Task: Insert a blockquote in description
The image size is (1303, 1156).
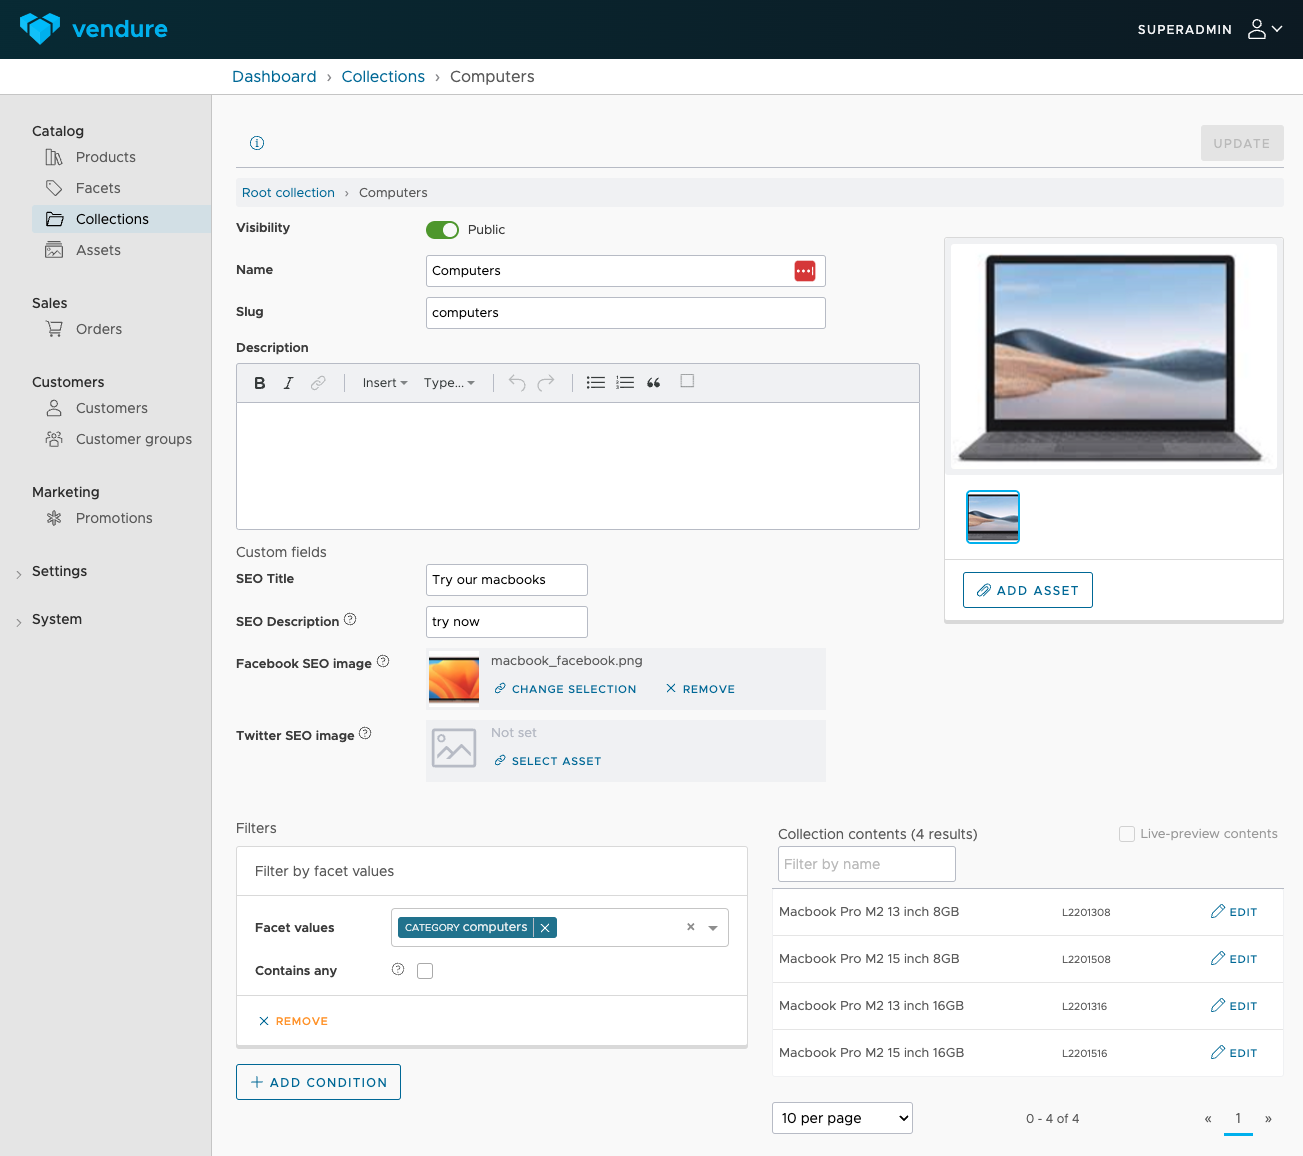Action: 654,383
